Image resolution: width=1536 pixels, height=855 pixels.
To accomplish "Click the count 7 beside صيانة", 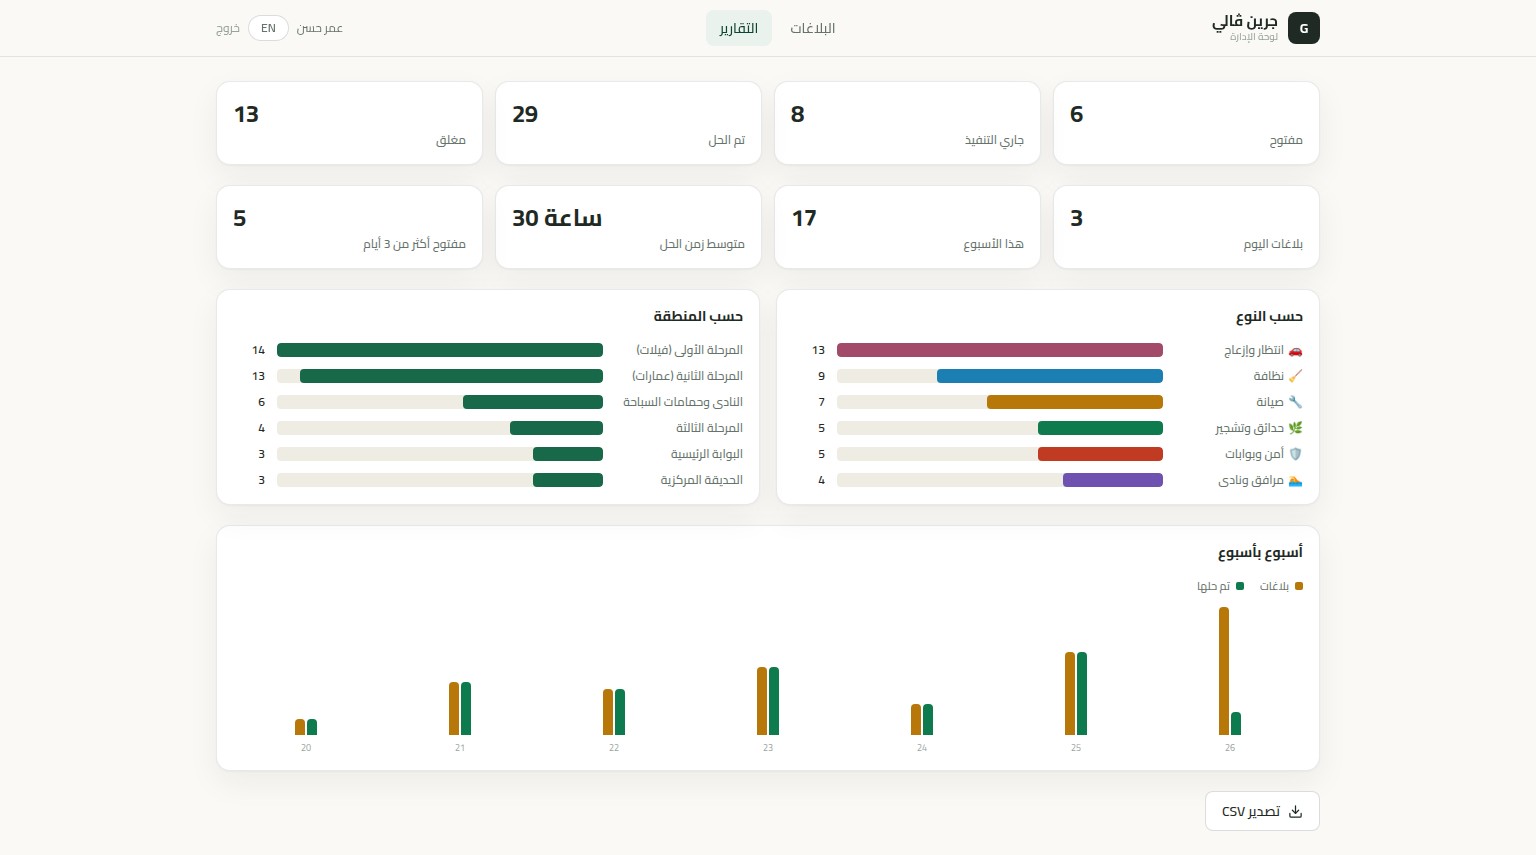I will (822, 402).
